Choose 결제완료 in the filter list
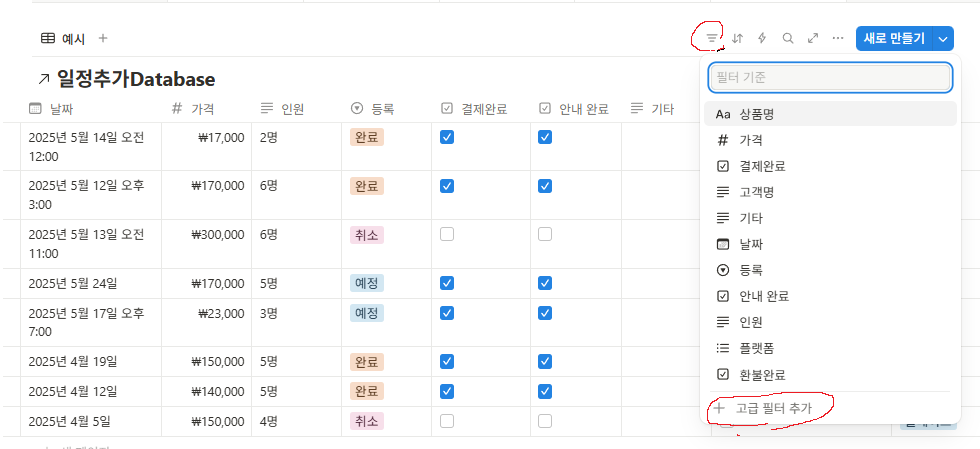The width and height of the screenshot is (980, 449). pos(830,166)
